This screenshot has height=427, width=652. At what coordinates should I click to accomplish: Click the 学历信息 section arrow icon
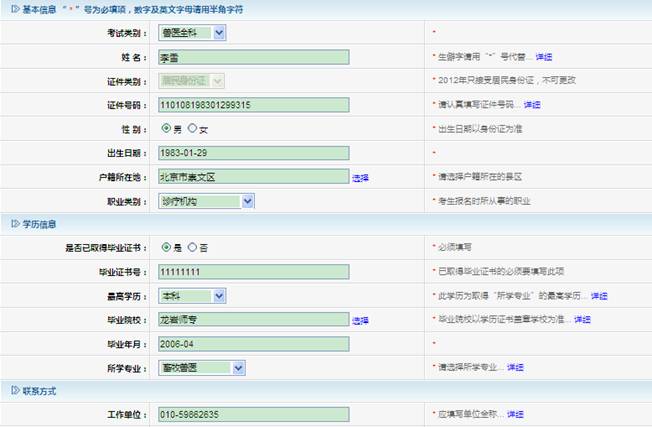[14, 224]
